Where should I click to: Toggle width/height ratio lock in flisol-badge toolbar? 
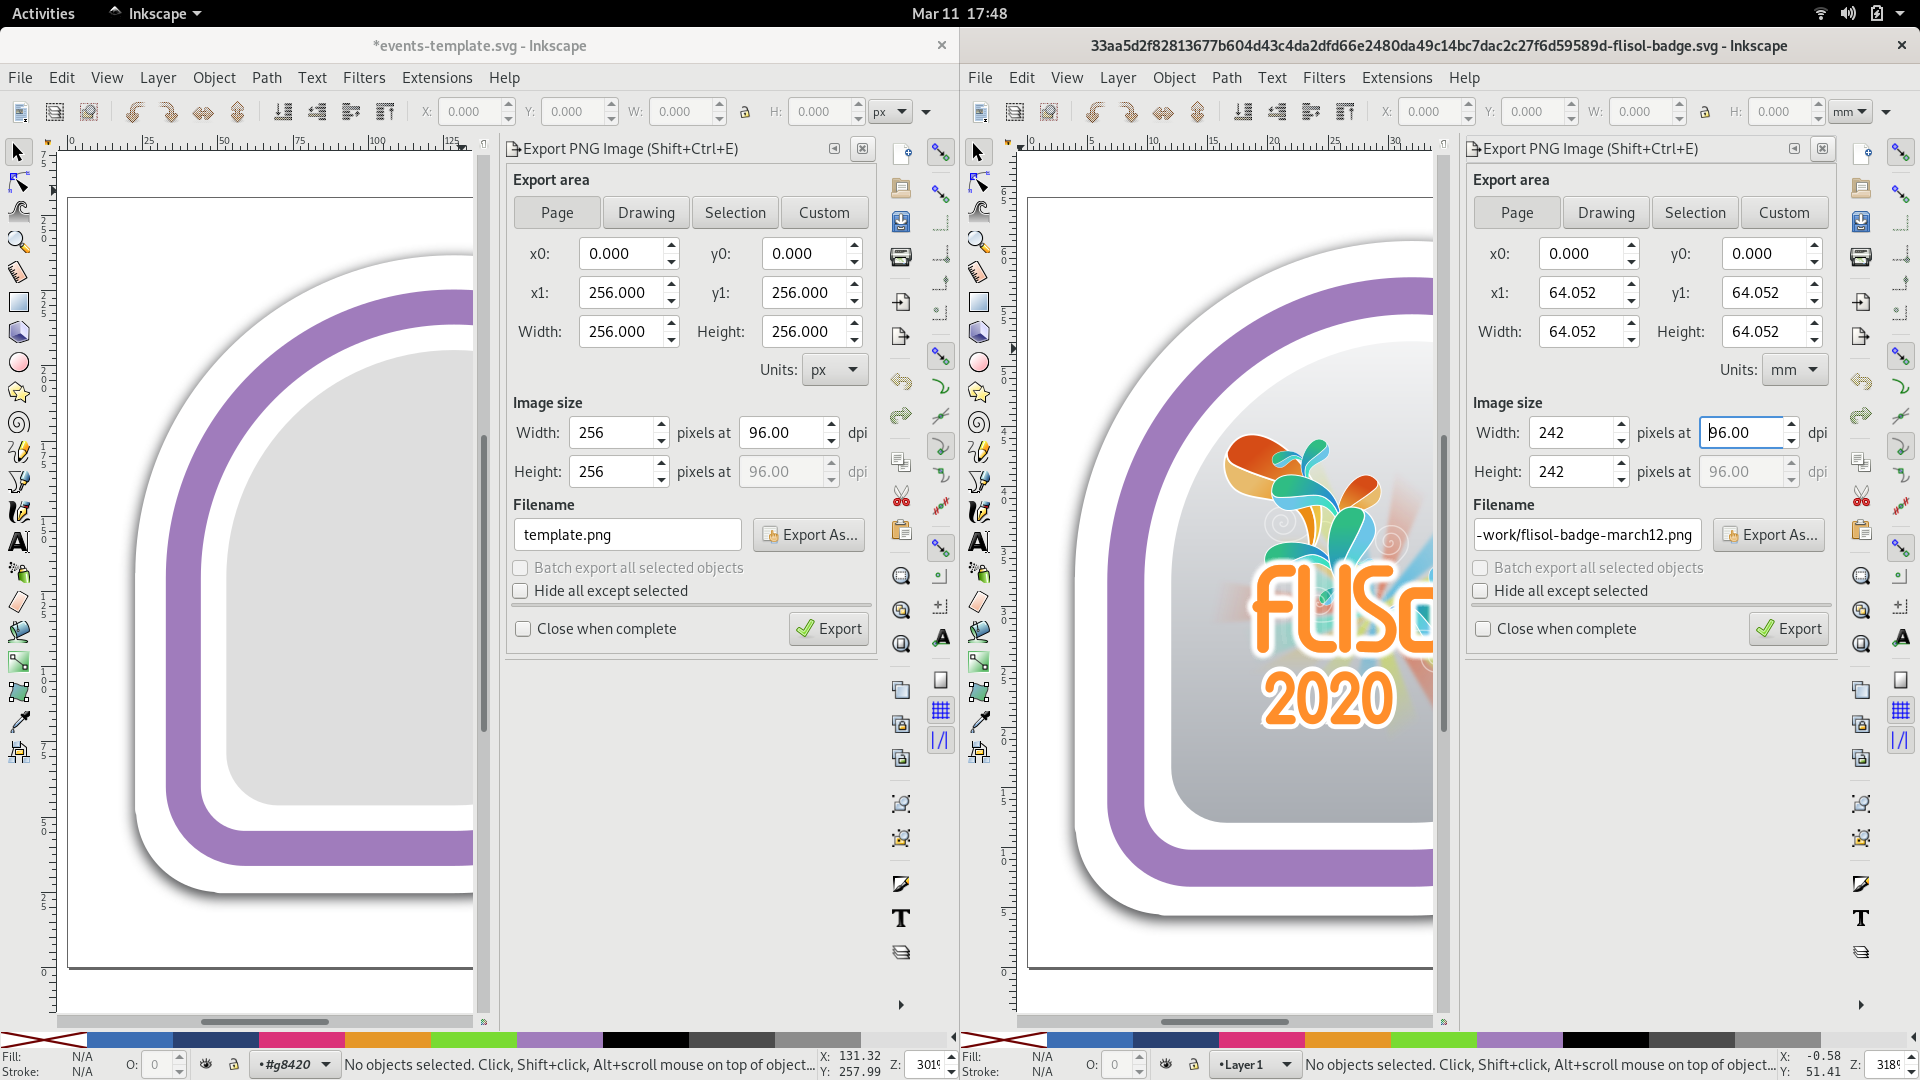coord(1705,112)
